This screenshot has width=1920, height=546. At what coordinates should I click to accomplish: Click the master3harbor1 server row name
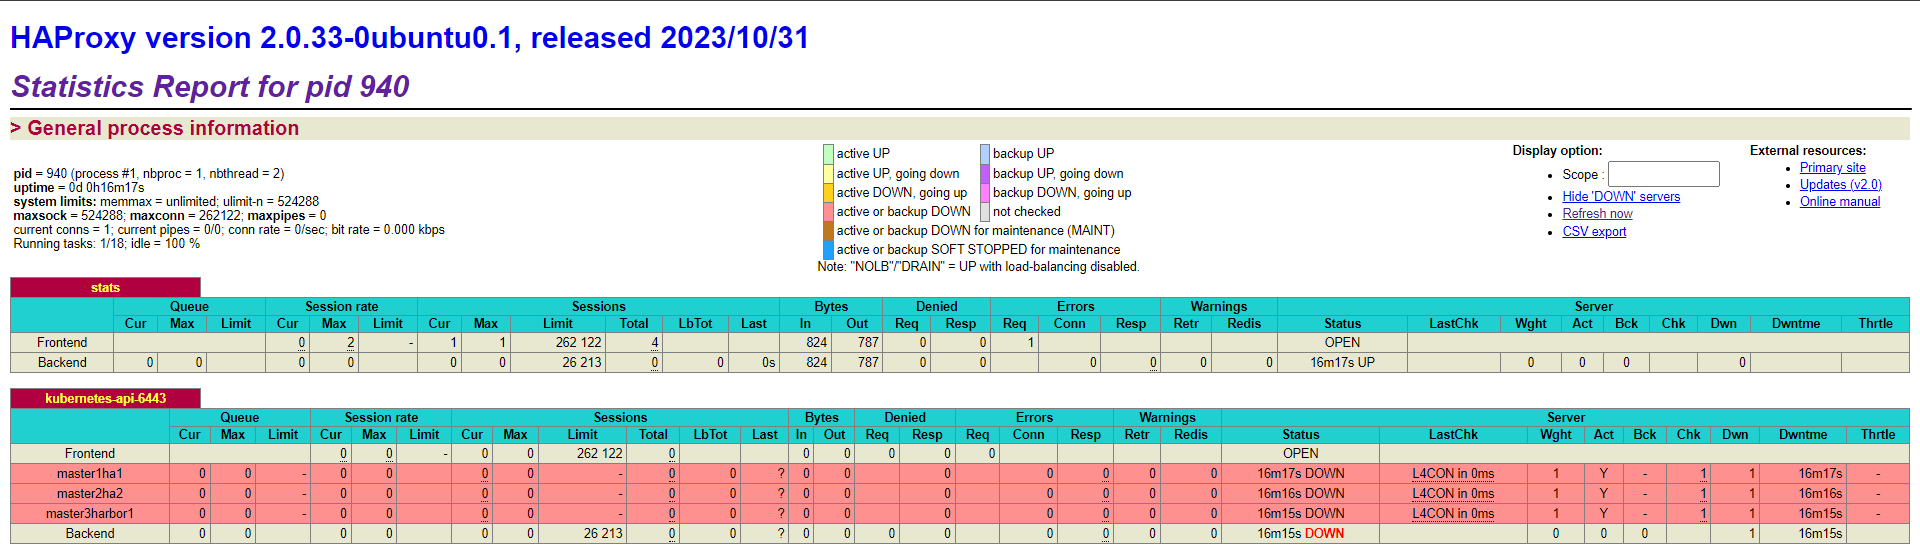tap(90, 514)
